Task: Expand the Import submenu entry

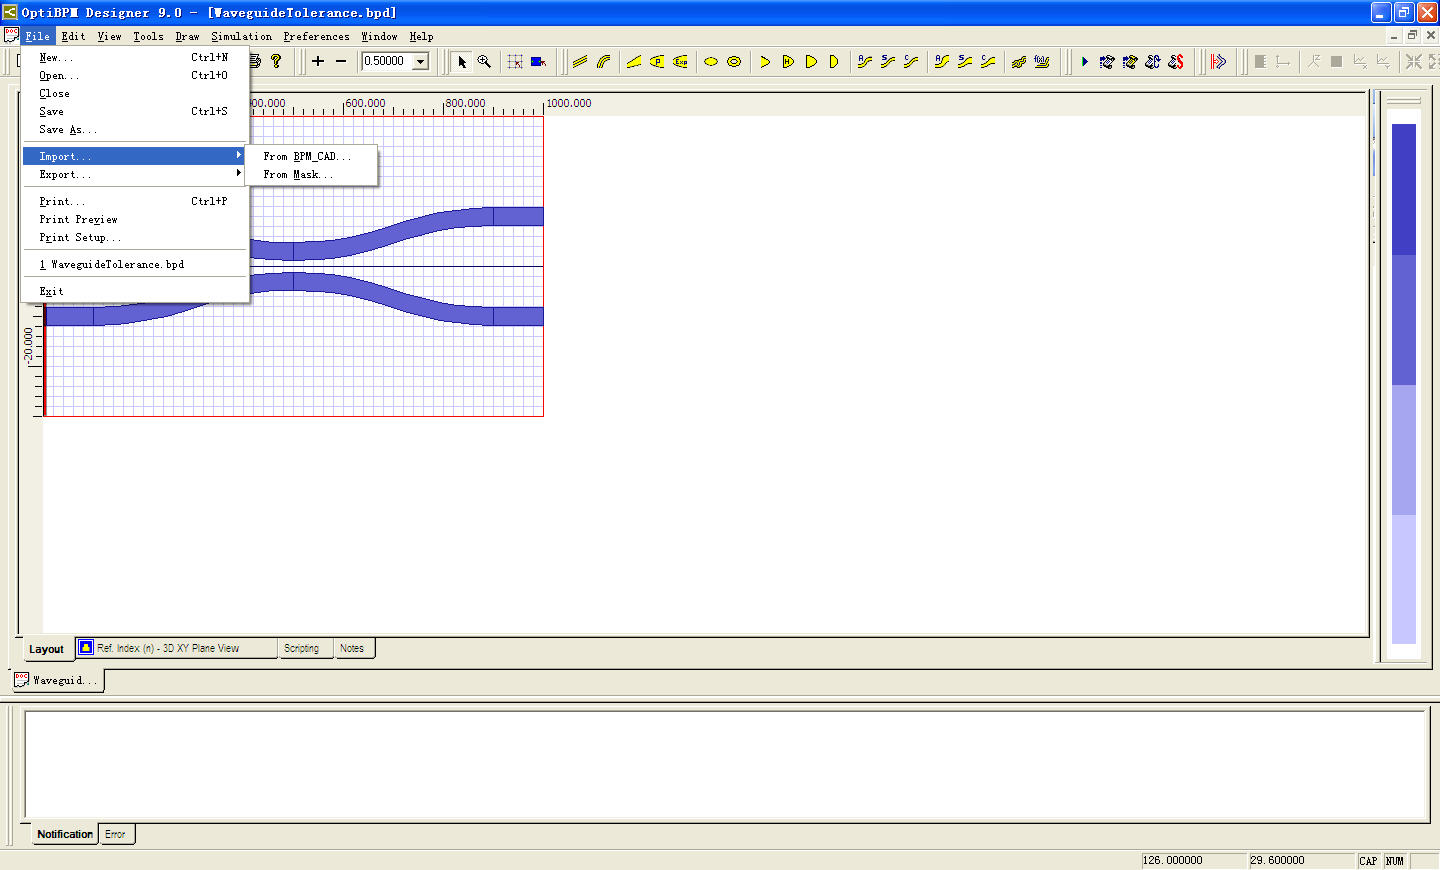Action: click(135, 156)
